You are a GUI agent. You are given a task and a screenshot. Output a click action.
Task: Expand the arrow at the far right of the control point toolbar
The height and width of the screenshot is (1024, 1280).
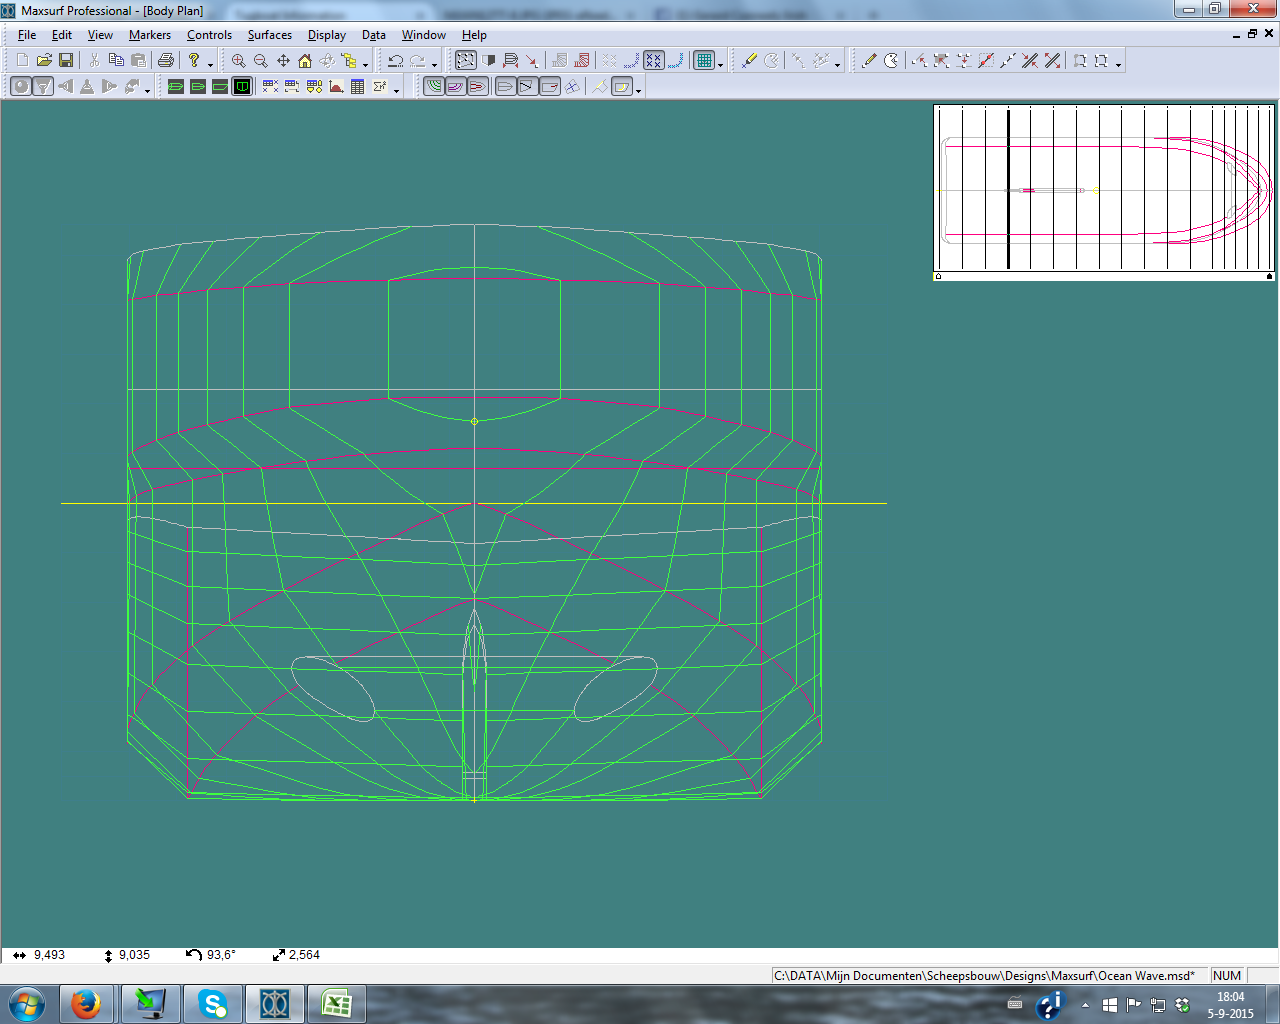pyautogui.click(x=1118, y=63)
